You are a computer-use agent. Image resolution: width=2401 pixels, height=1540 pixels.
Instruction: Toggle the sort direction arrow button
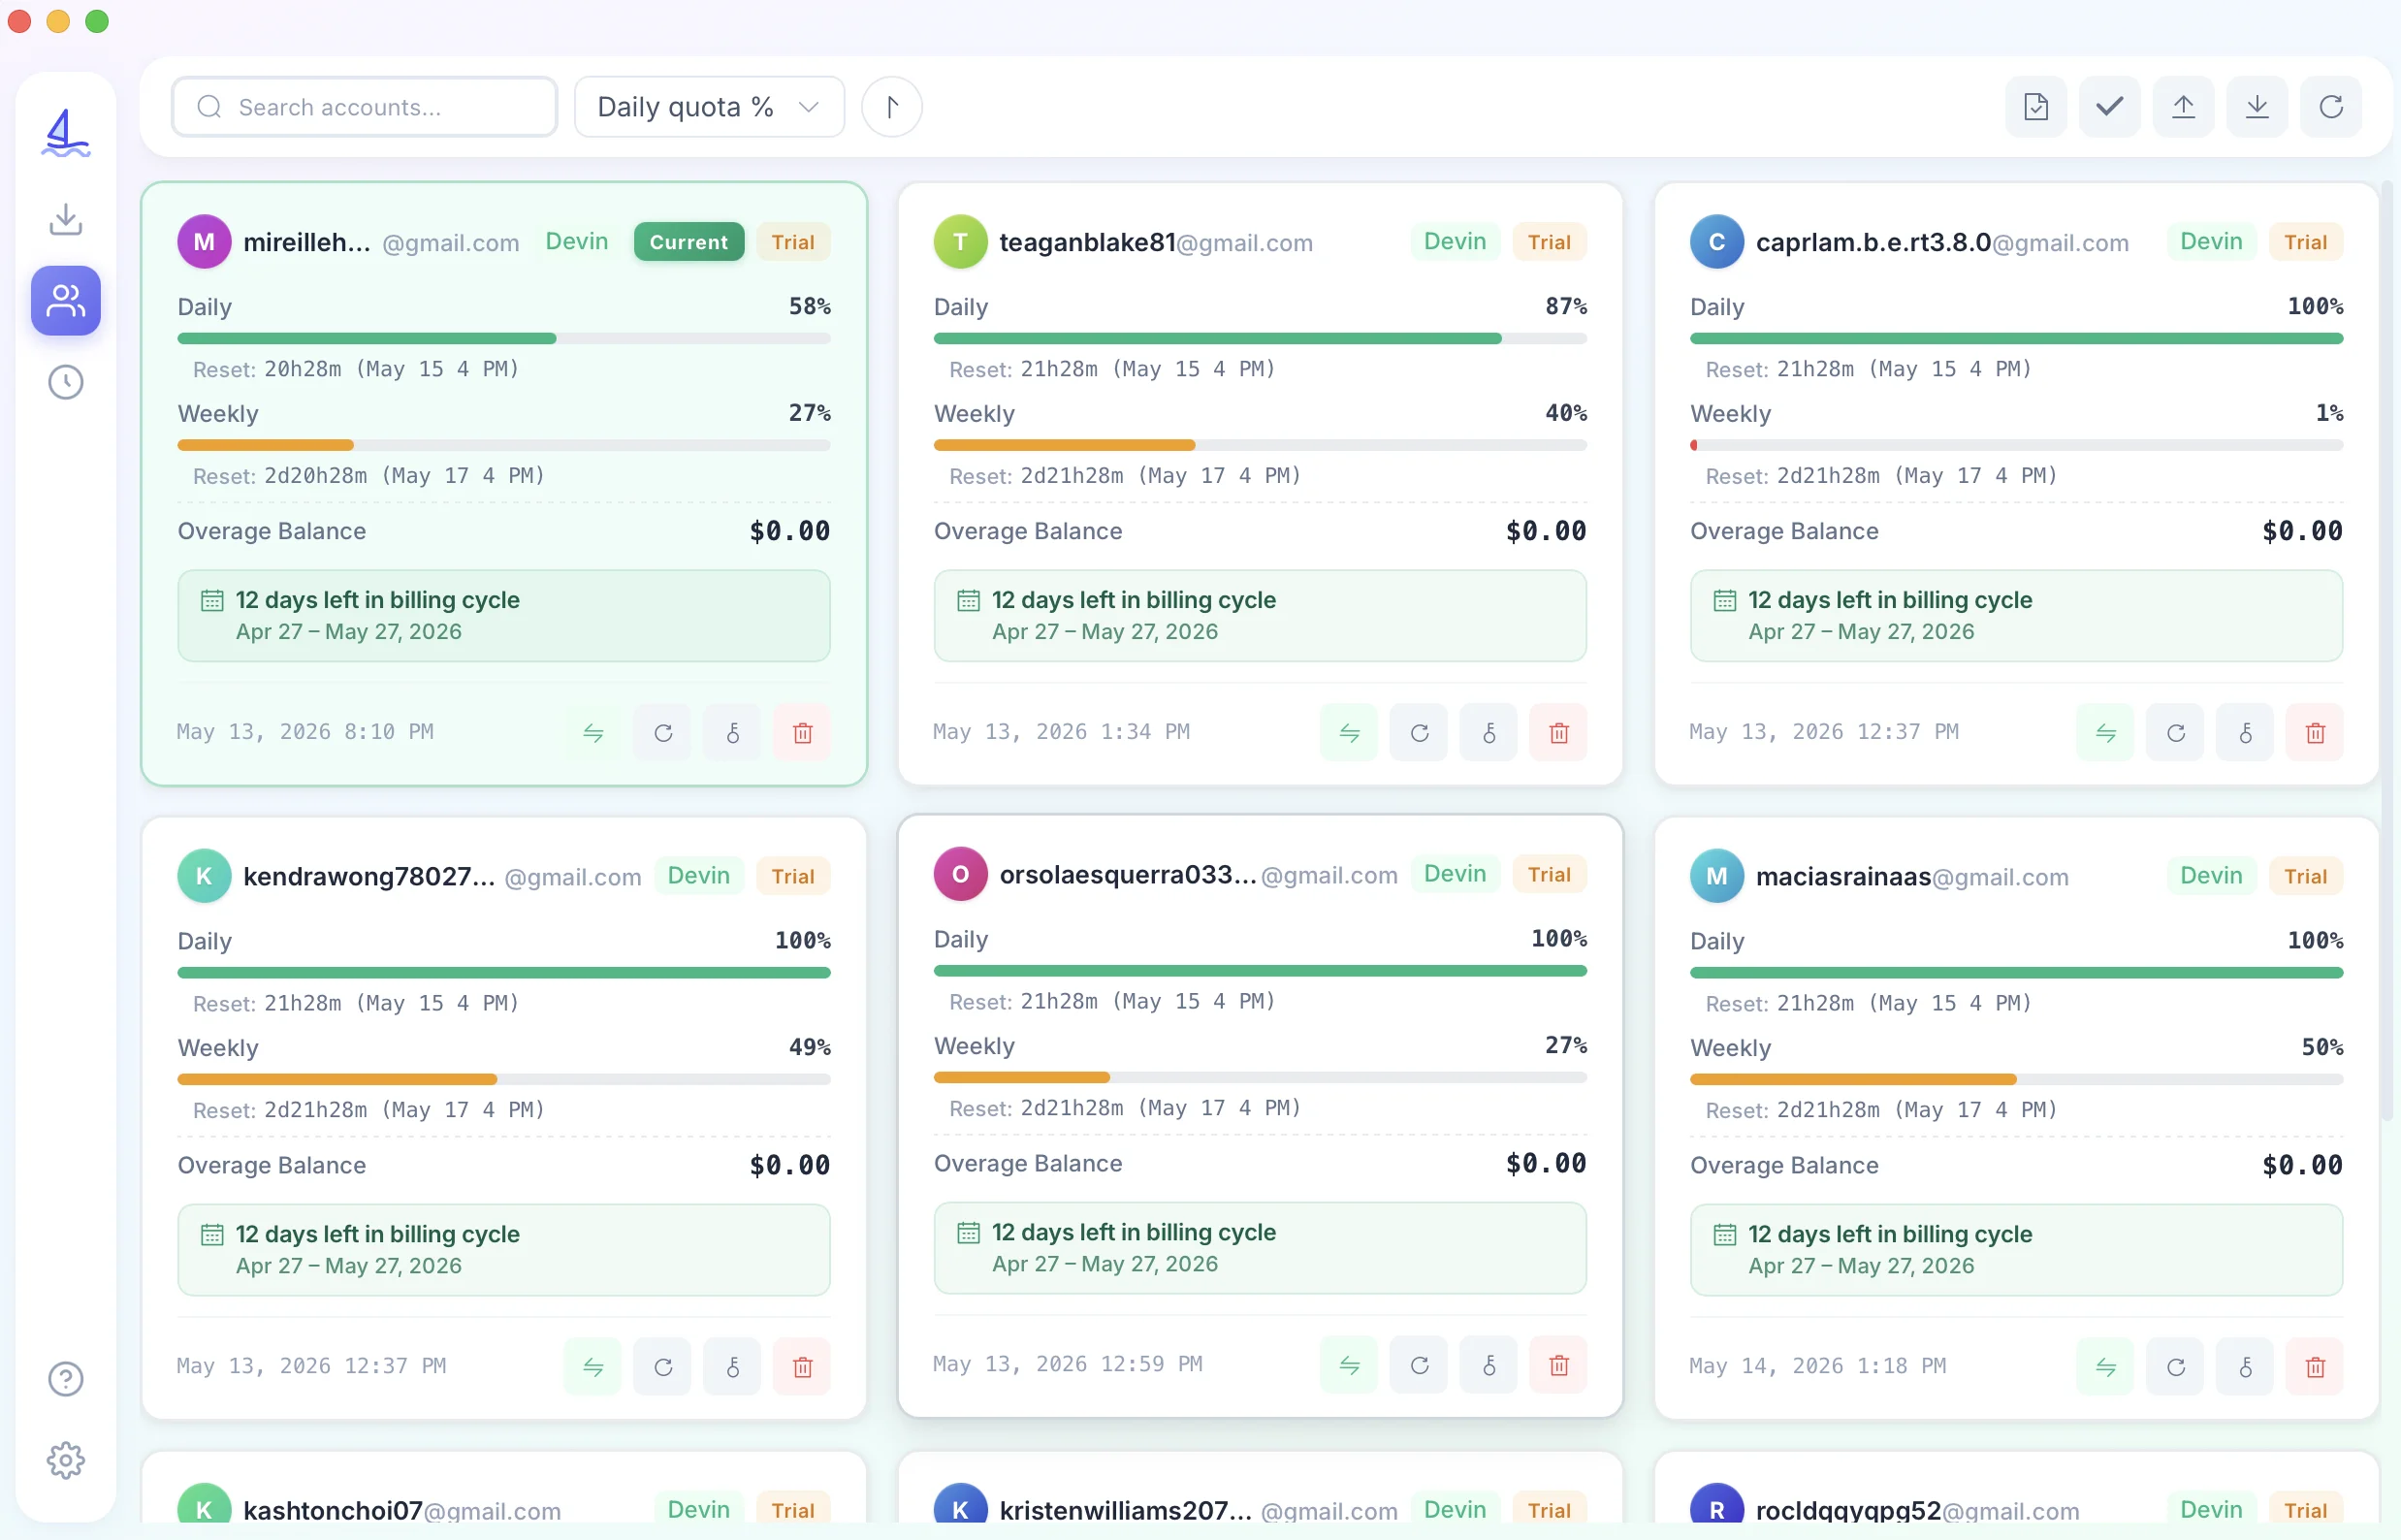(891, 107)
